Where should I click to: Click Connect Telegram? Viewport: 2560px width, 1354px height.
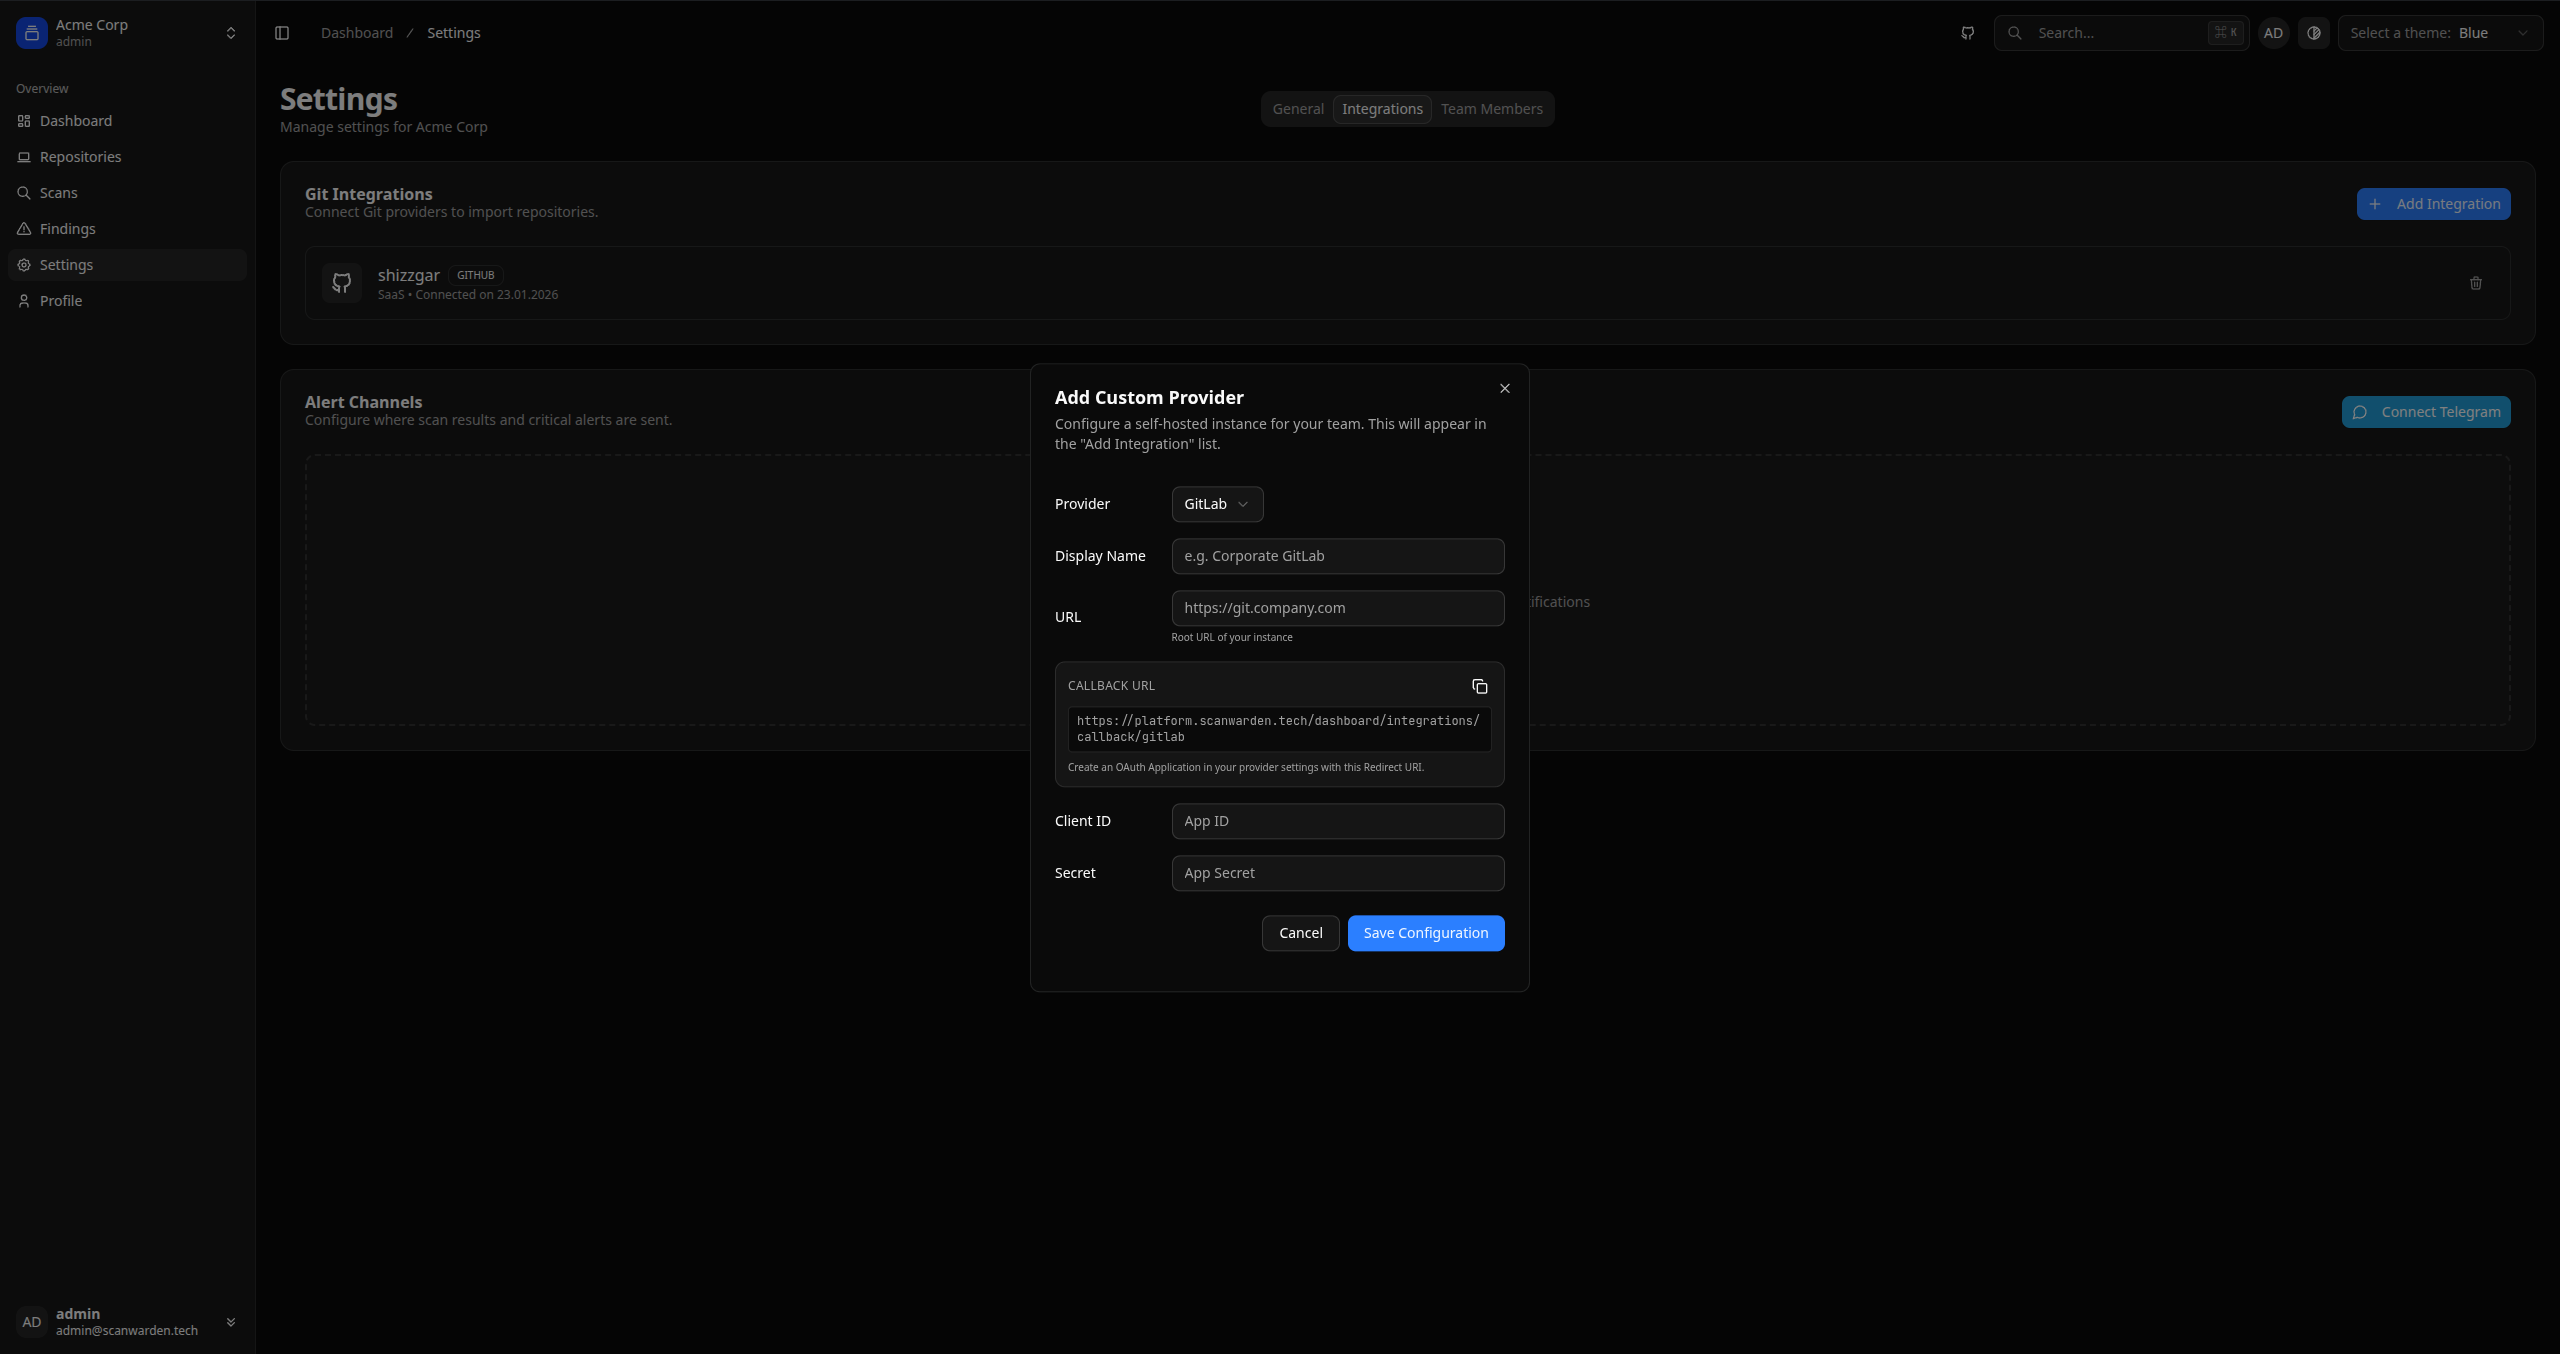coord(2426,411)
